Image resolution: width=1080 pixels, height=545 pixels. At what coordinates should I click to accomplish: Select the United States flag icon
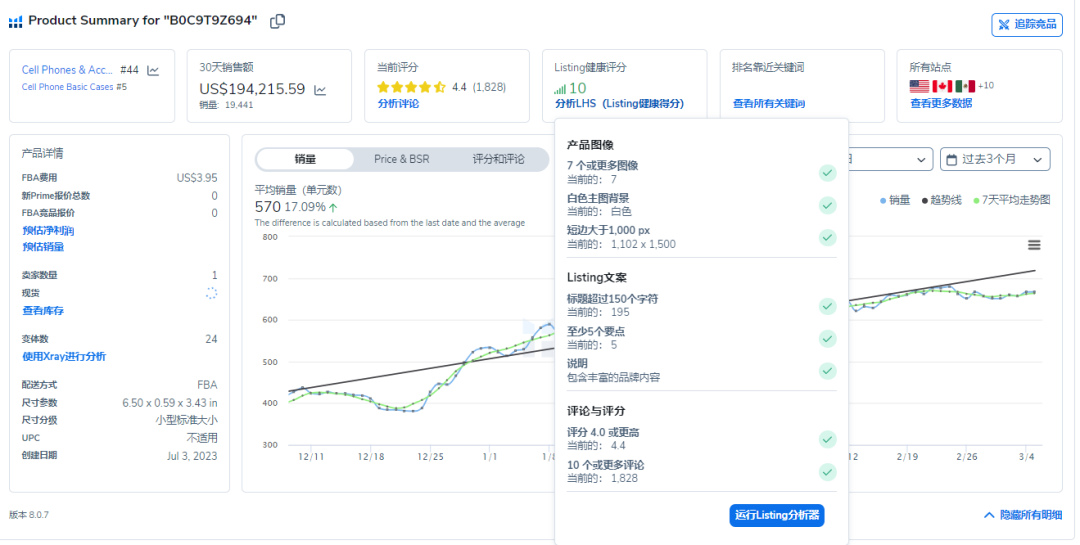click(x=920, y=86)
